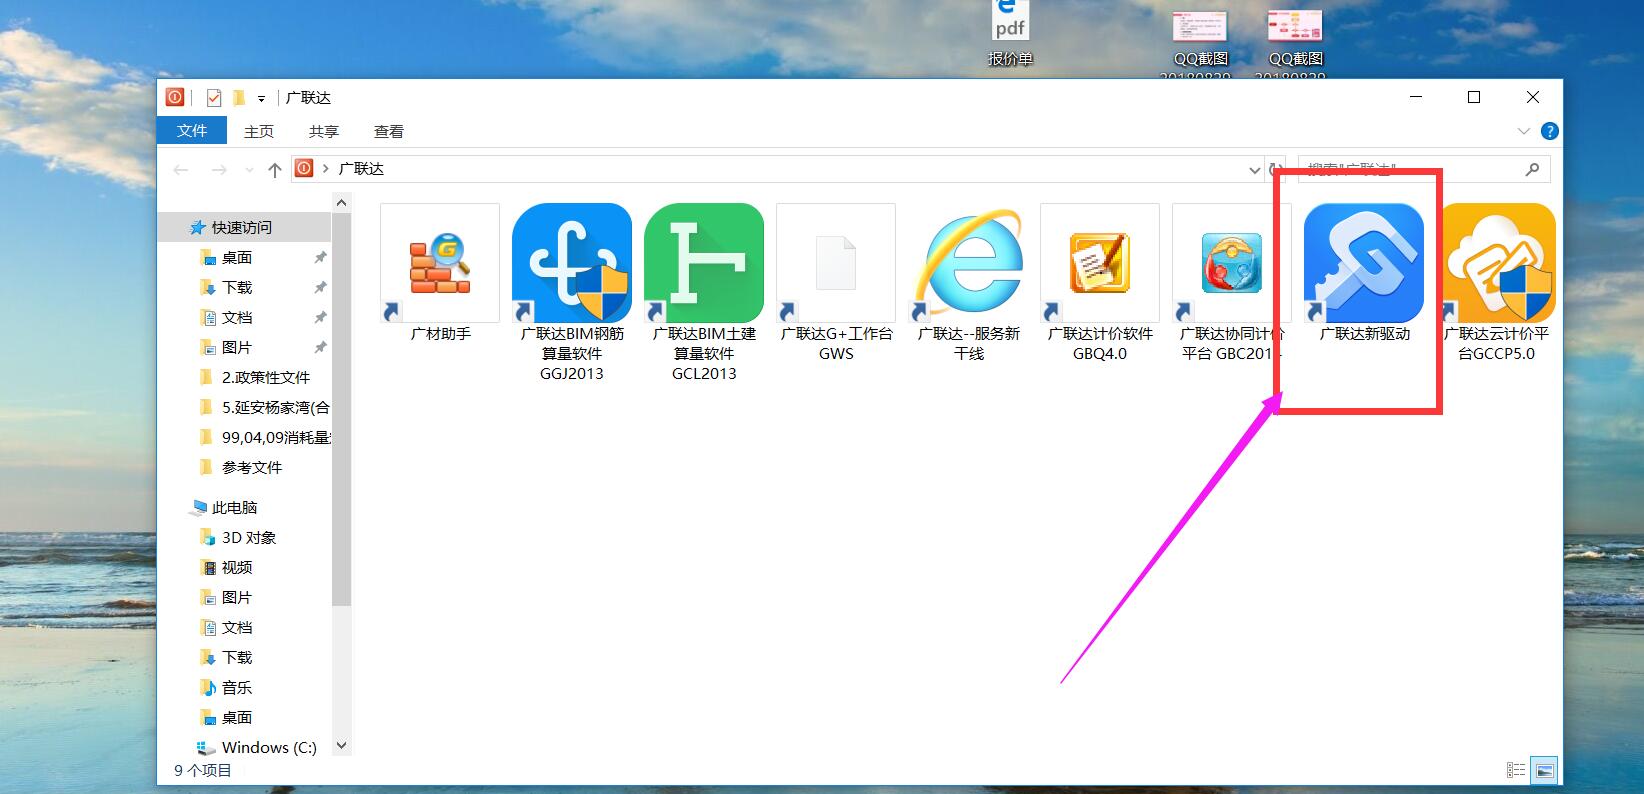1644x794 pixels.
Task: Click the properties checkmark icon in title bar
Action: [x=214, y=97]
